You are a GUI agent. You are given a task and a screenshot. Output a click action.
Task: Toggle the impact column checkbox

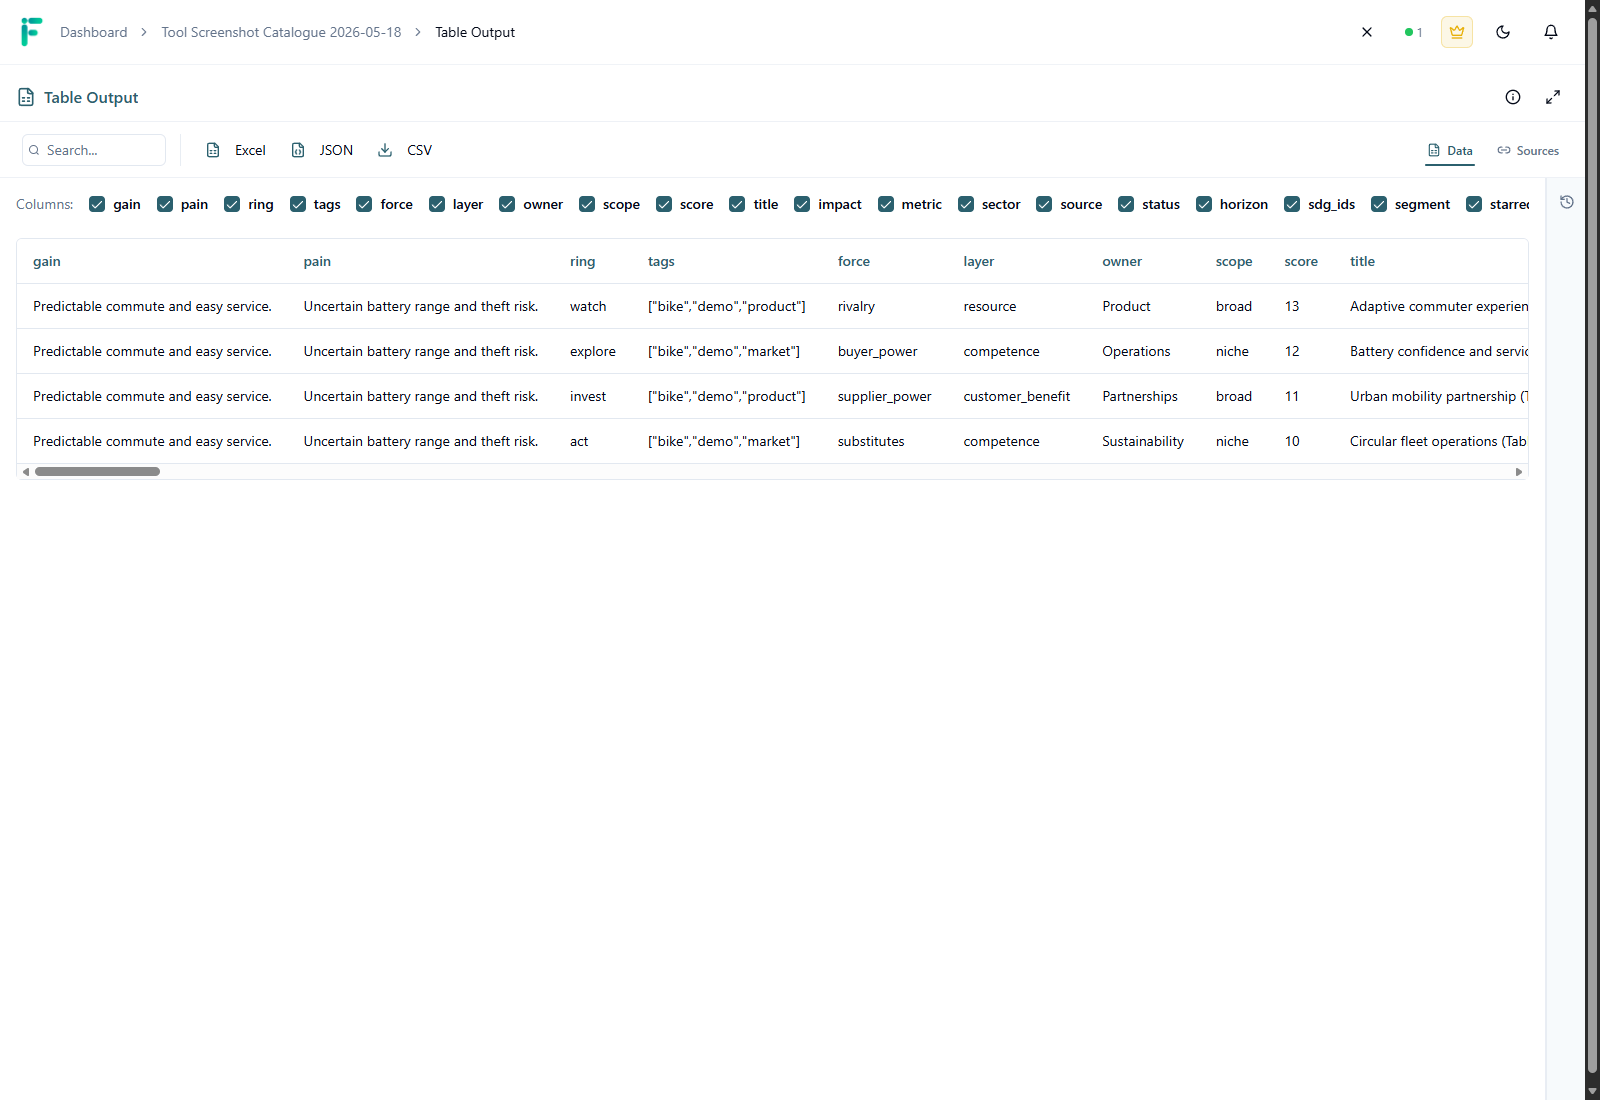click(802, 204)
